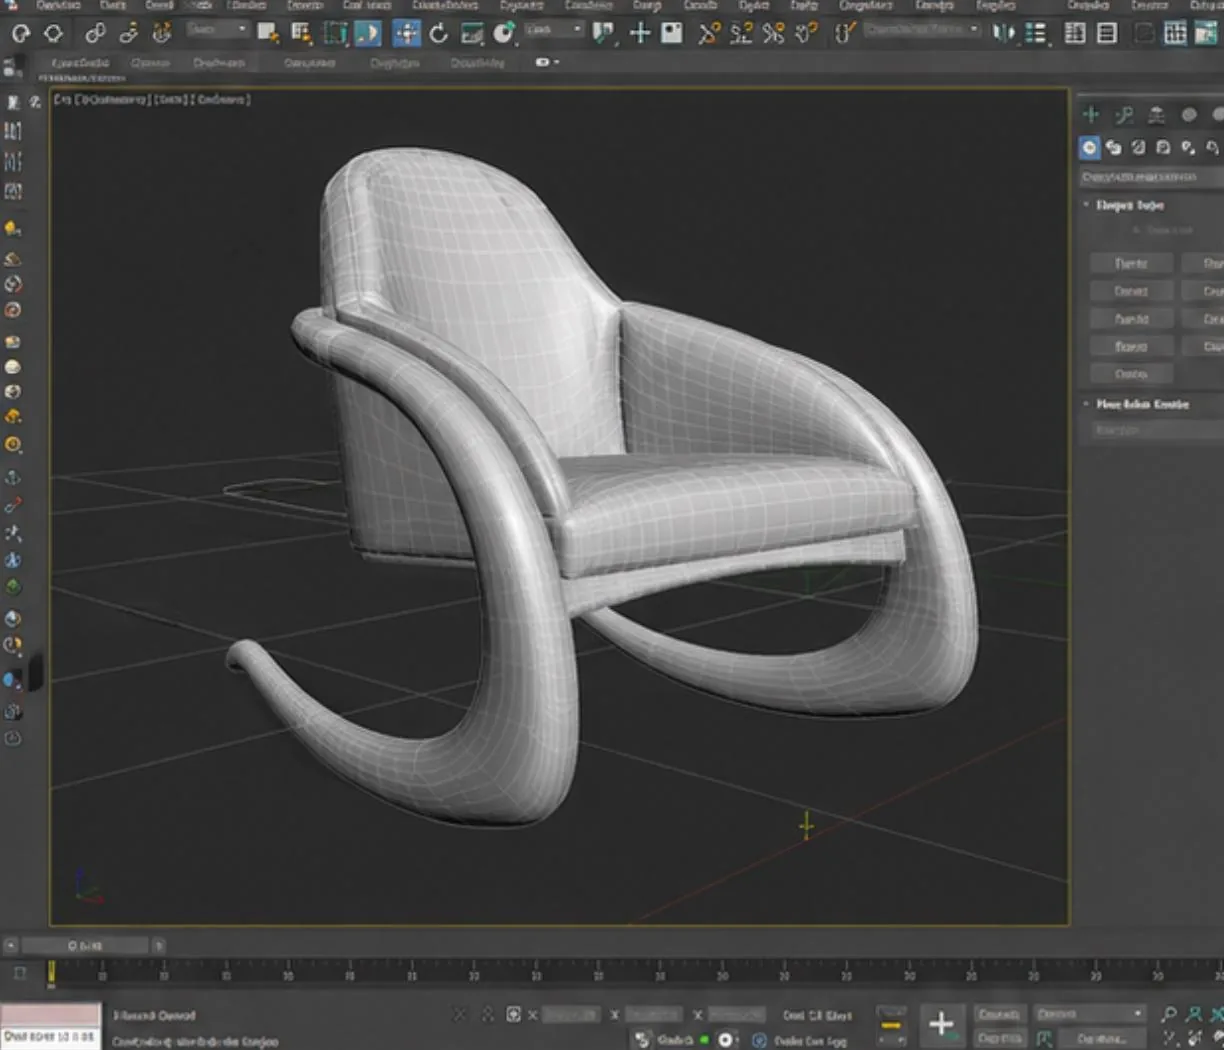Viewport: 1224px width, 1050px height.
Task: Click the Undo arrow in main toolbar
Action: pos(20,34)
